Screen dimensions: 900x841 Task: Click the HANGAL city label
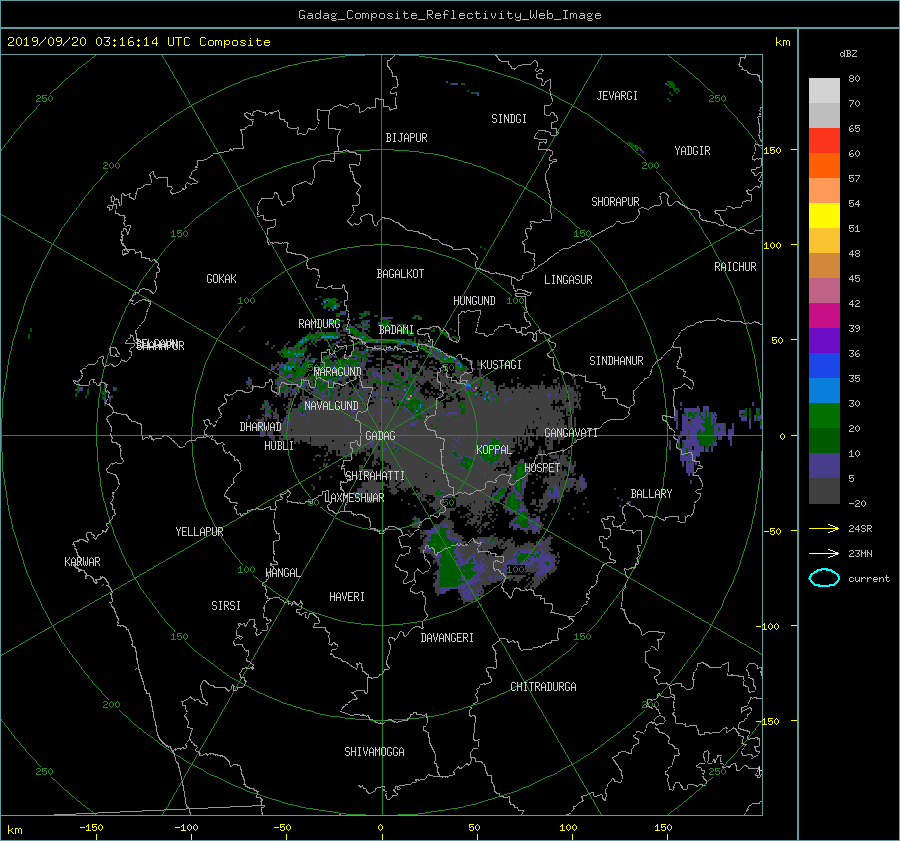[x=282, y=573]
